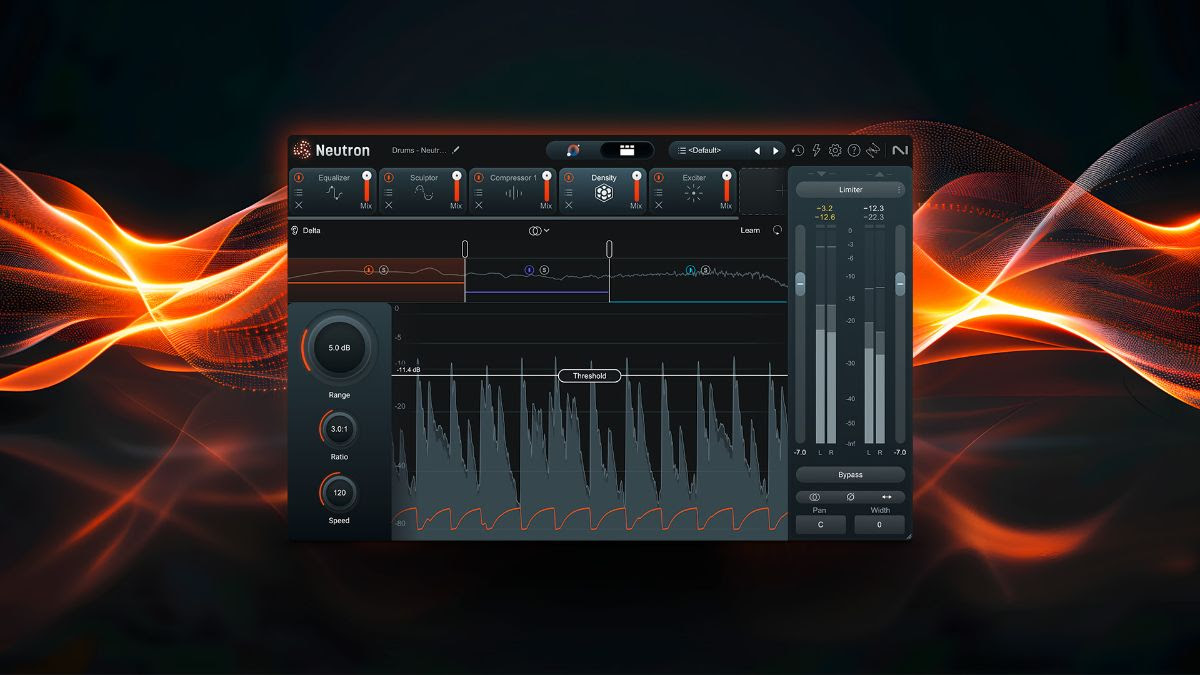Image resolution: width=1200 pixels, height=675 pixels.
Task: Remove the Equalizer module with its X
Action: [x=298, y=205]
